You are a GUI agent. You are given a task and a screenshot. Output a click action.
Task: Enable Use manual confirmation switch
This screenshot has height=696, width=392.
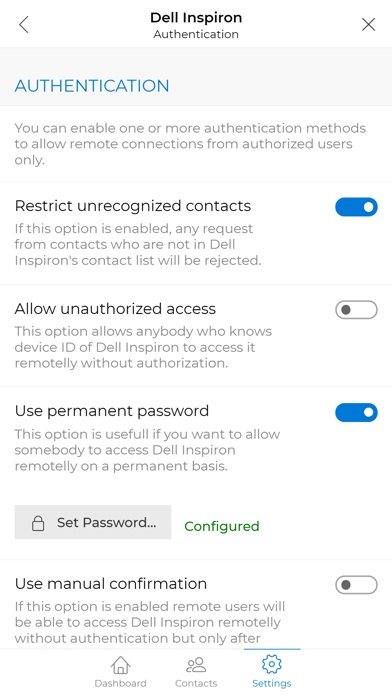(x=356, y=585)
